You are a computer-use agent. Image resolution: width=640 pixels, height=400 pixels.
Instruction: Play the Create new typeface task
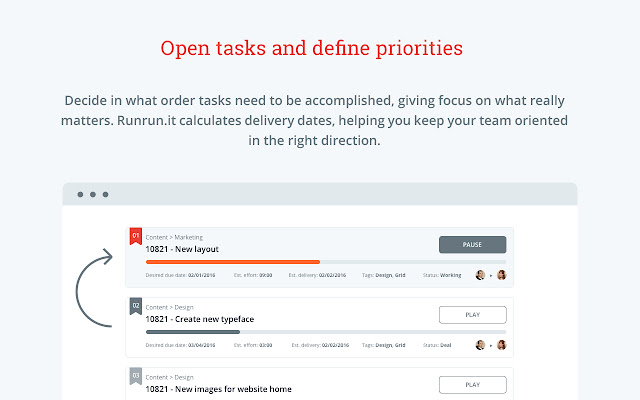[x=472, y=314]
